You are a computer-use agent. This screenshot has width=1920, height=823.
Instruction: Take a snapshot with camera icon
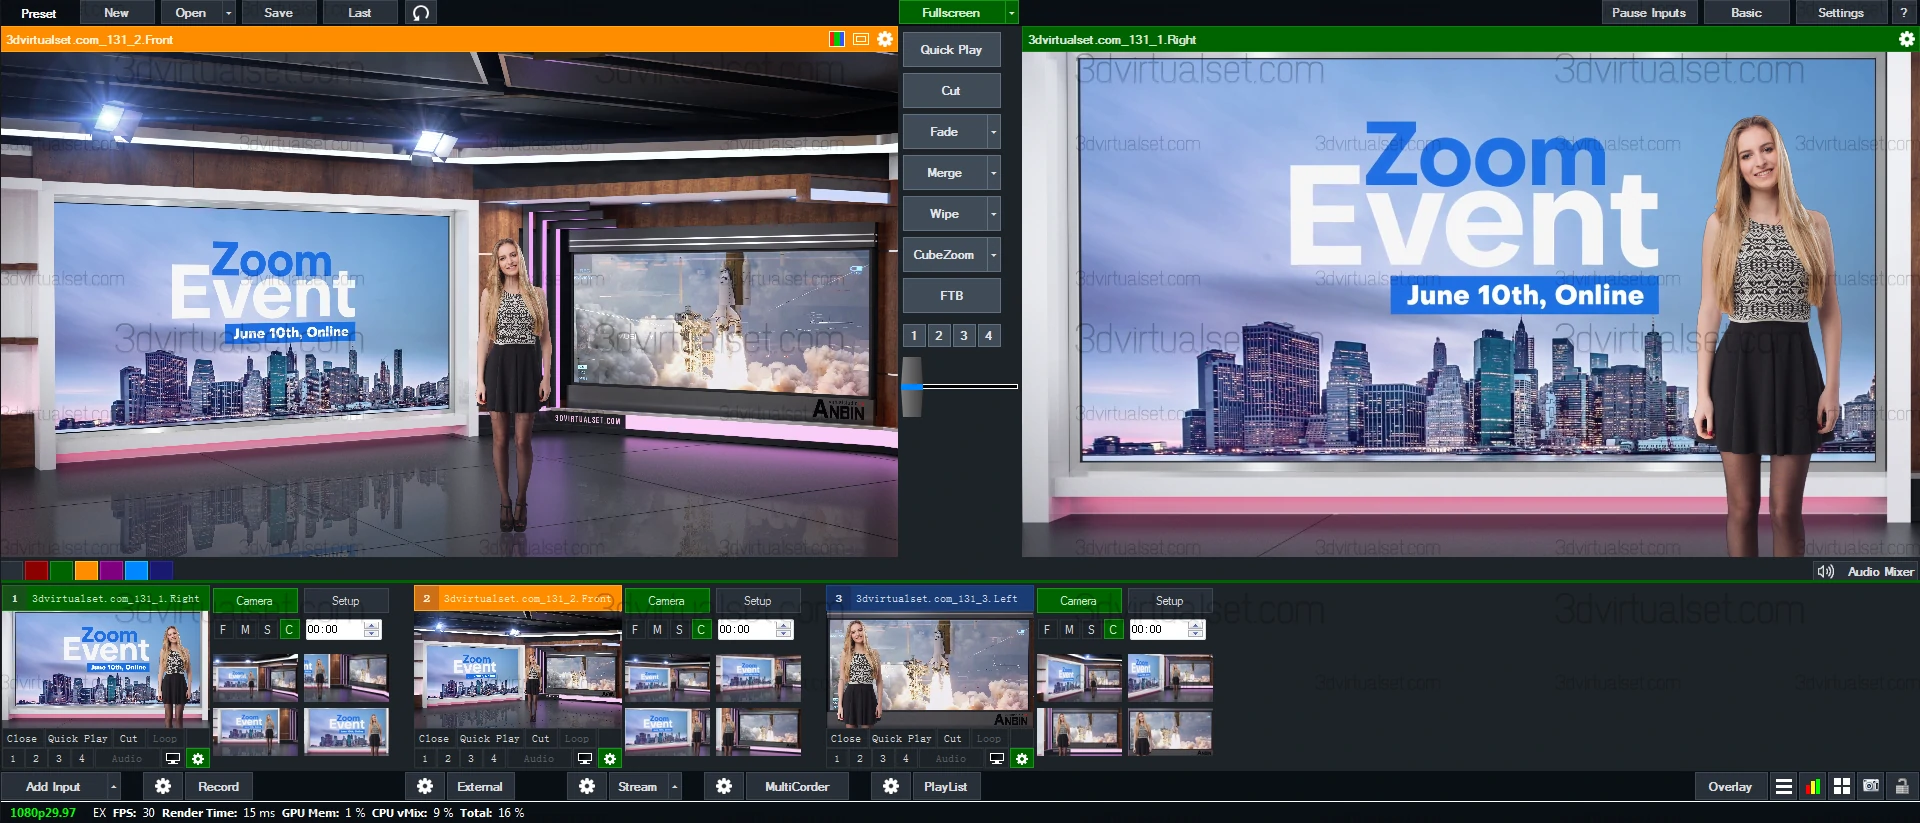pyautogui.click(x=1871, y=787)
